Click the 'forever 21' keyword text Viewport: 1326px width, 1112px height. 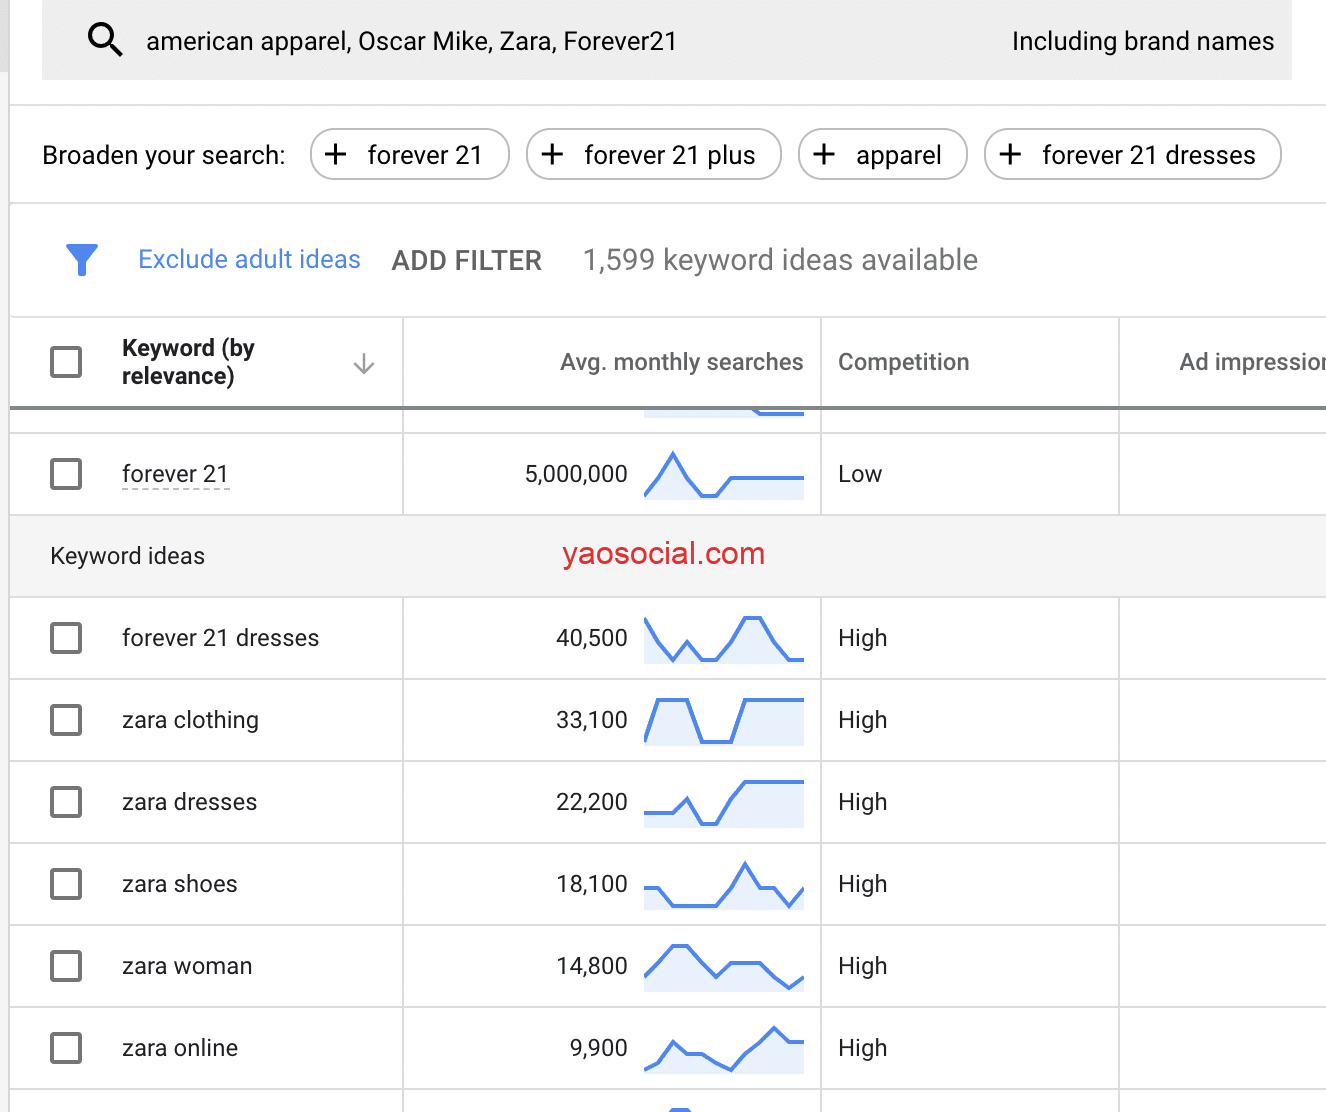point(175,474)
